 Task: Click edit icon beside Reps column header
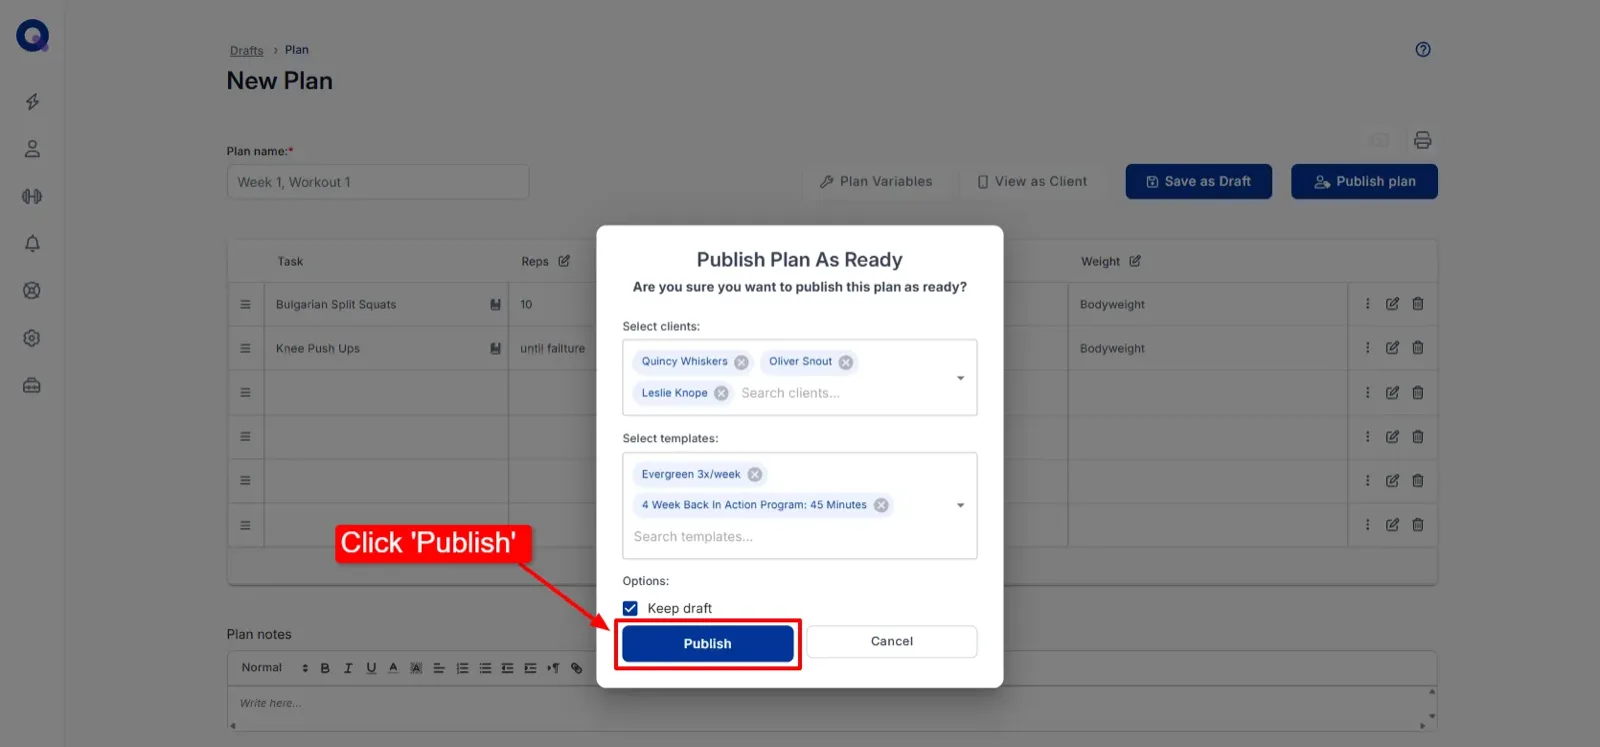tap(564, 261)
